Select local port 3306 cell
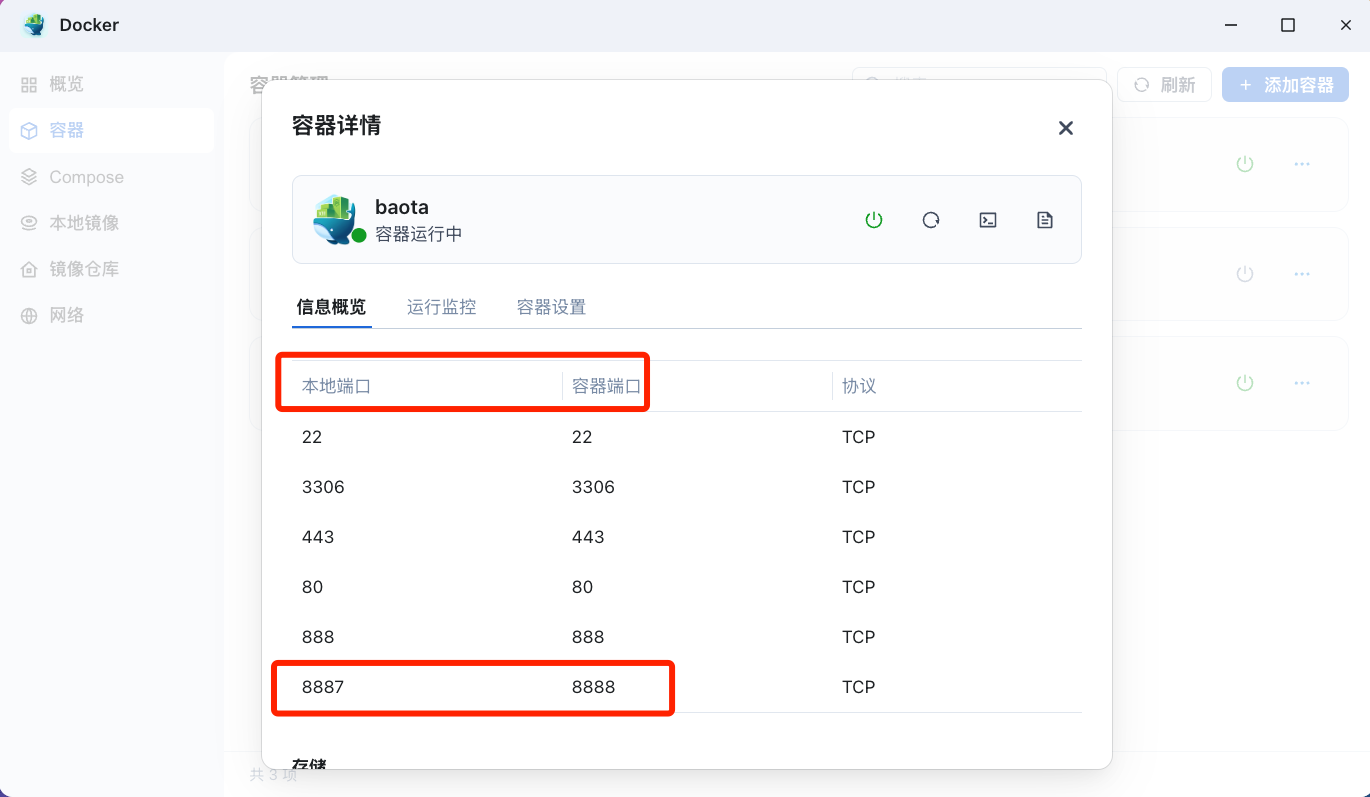This screenshot has width=1370, height=797. 323,487
